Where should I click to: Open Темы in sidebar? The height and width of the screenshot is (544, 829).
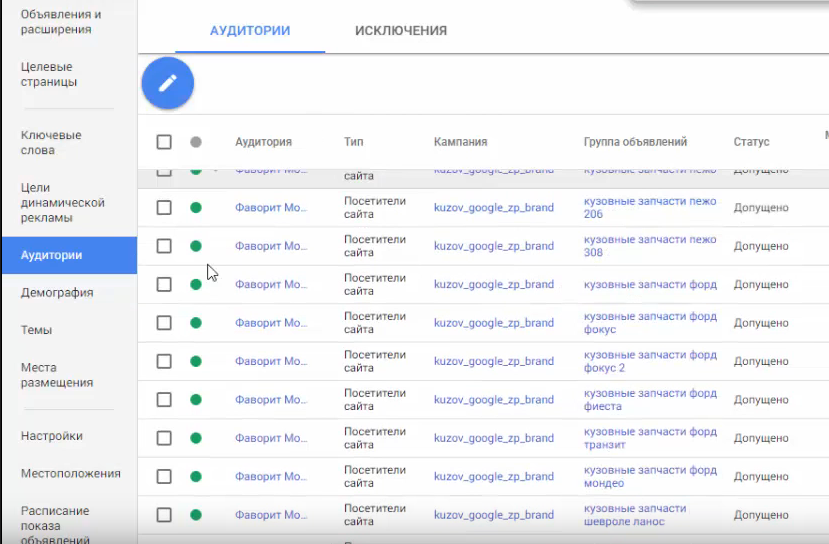[x=36, y=330]
